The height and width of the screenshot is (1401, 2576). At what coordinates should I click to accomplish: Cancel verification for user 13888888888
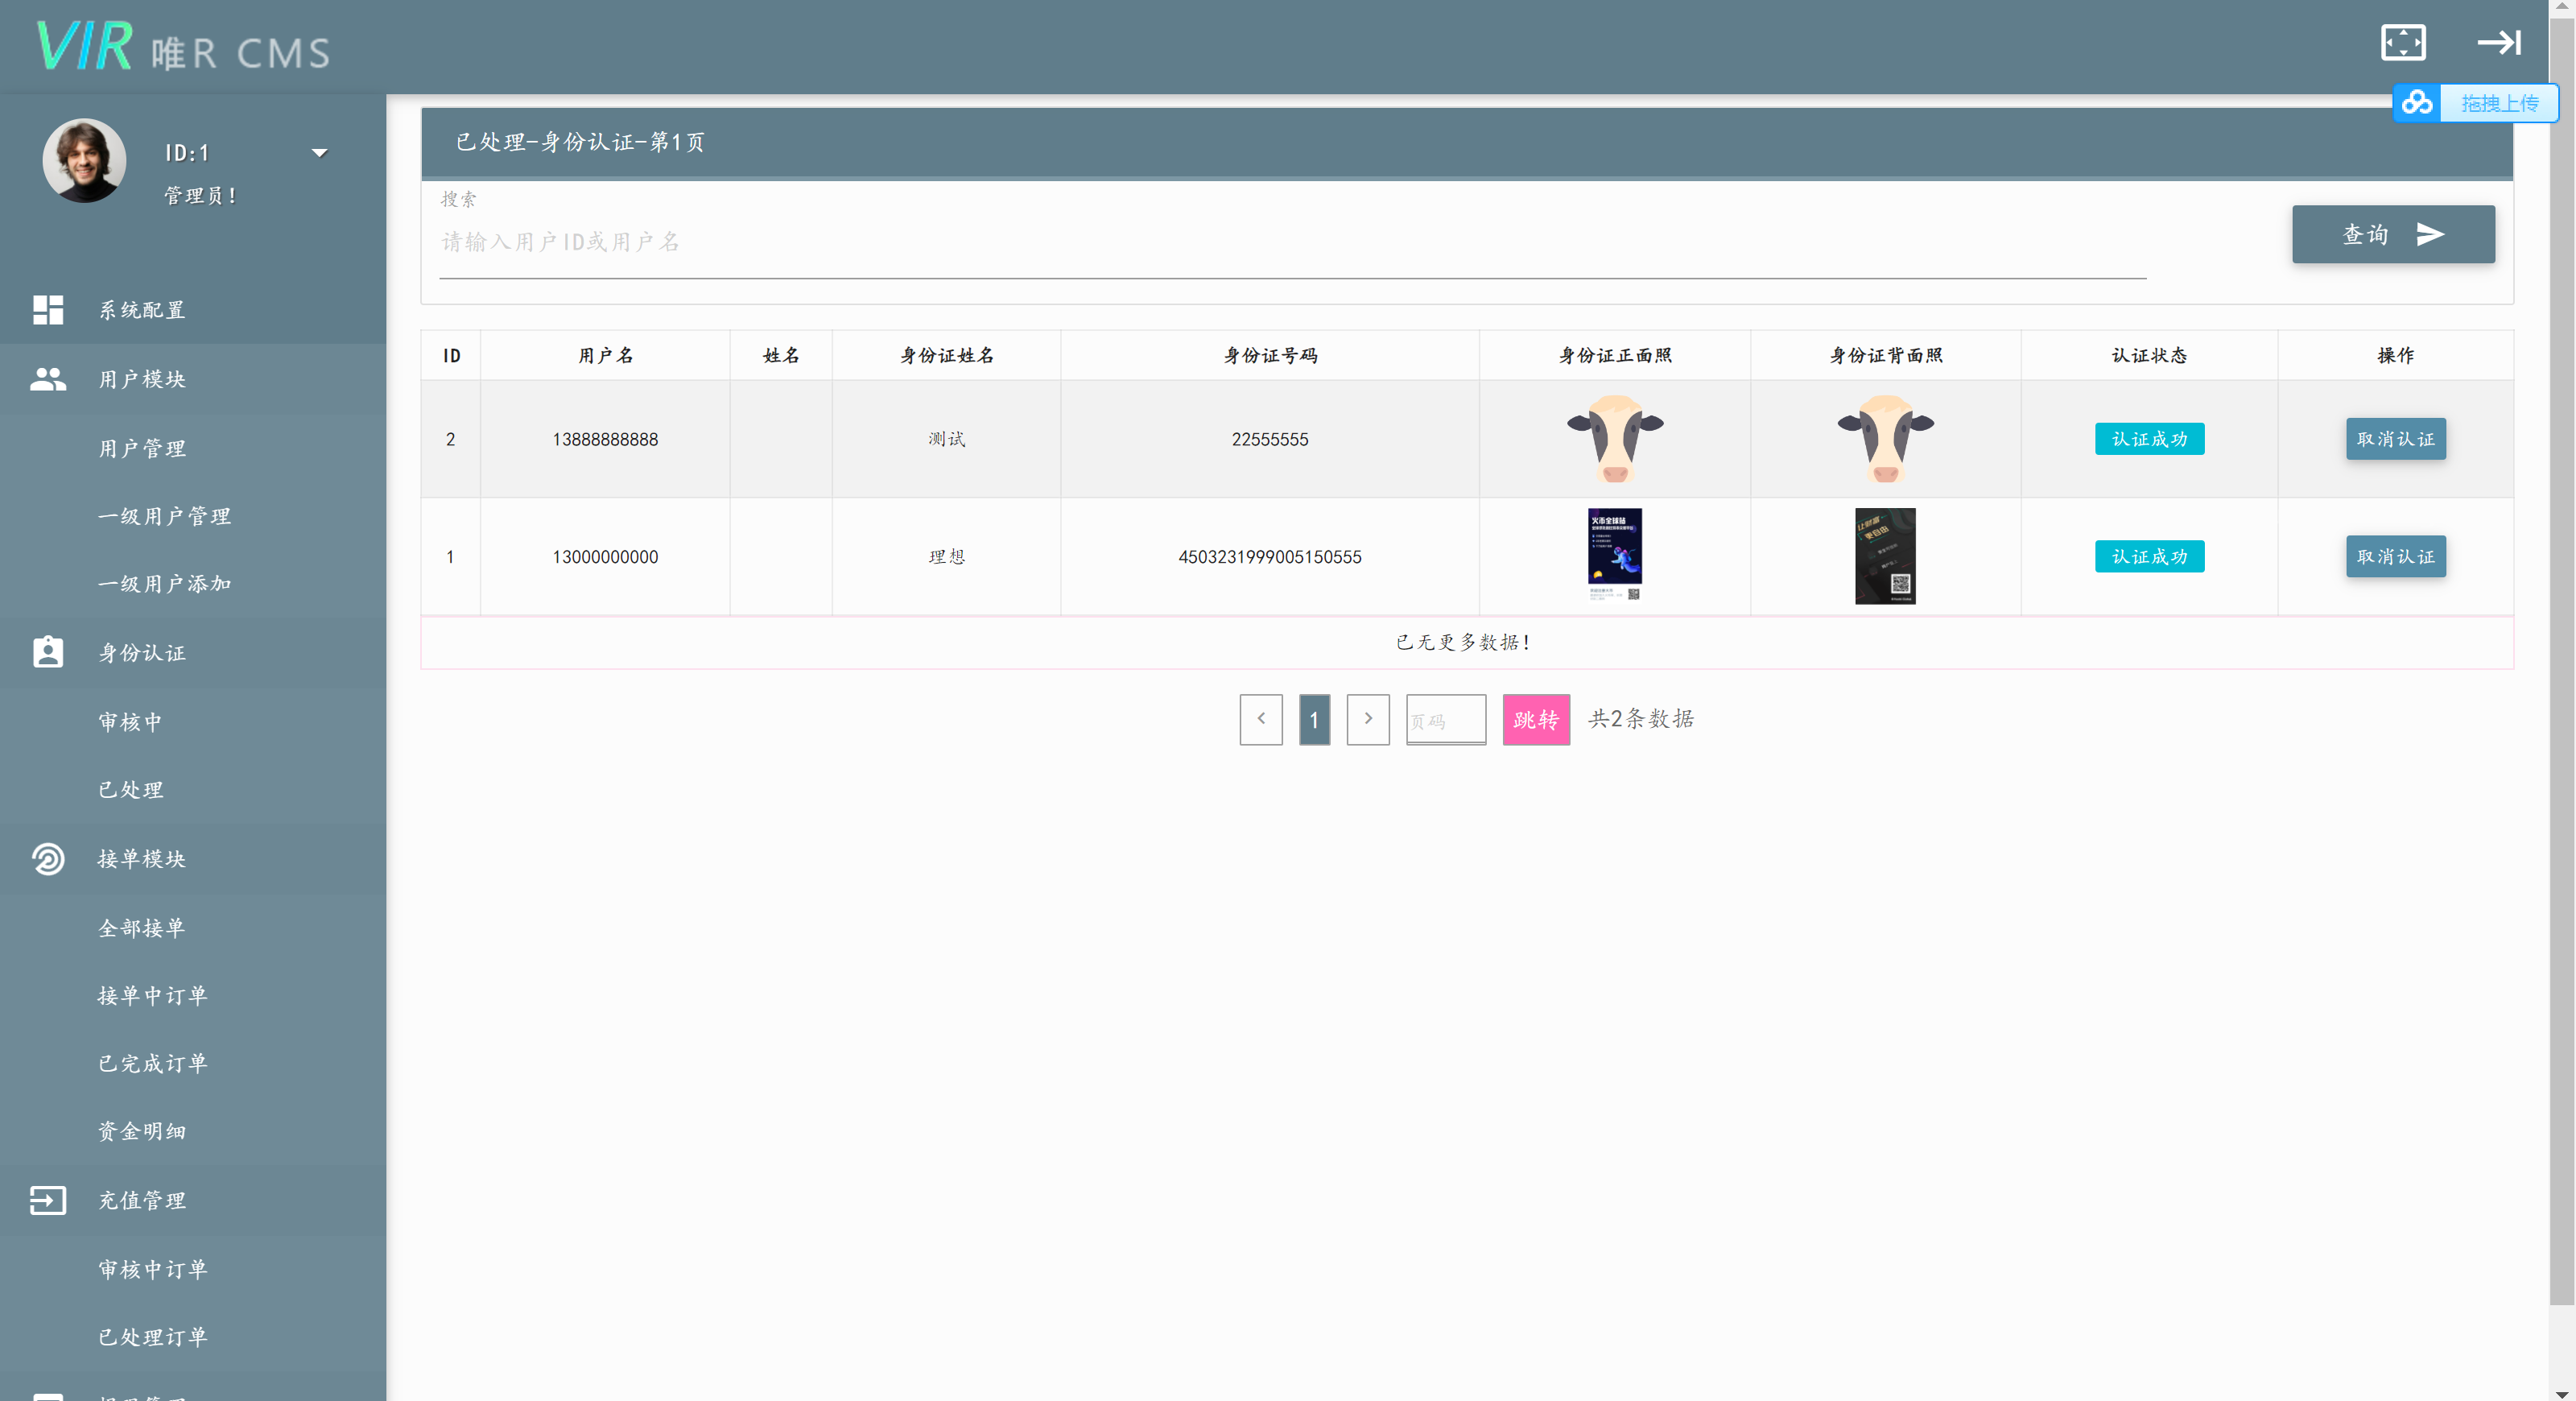[x=2395, y=439]
